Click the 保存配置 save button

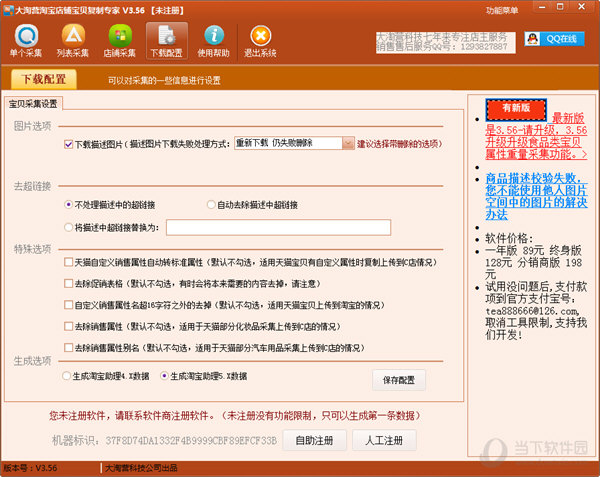[399, 380]
